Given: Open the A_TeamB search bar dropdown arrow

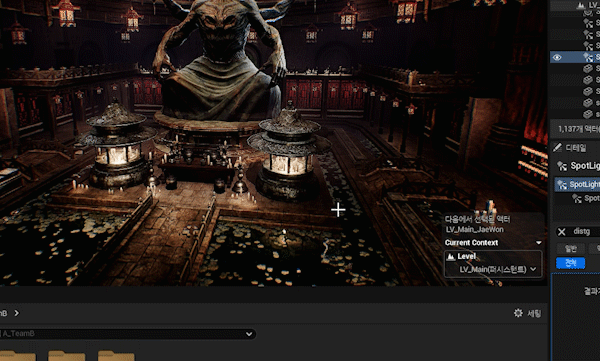Looking at the screenshot, I should click(x=249, y=334).
